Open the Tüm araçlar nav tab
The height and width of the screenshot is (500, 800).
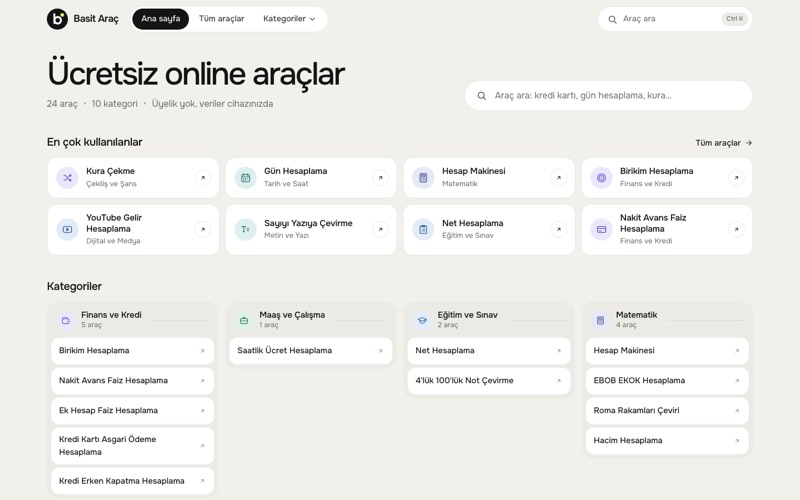tap(221, 19)
